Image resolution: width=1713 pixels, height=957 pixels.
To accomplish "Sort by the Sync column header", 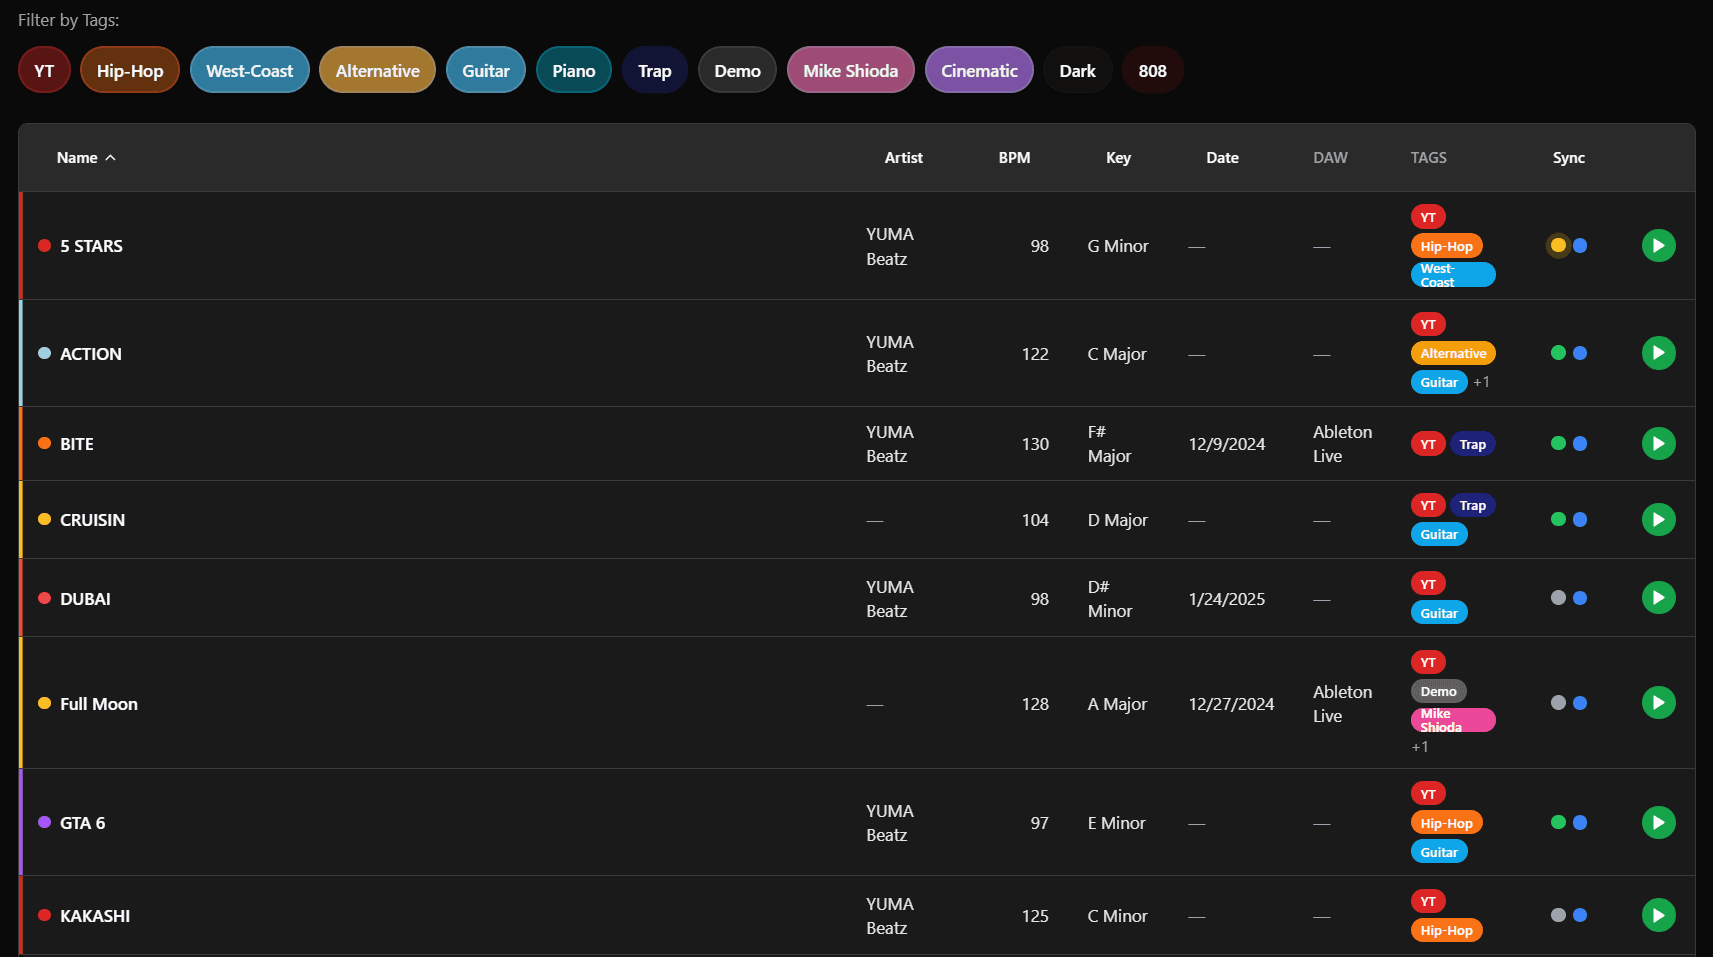I will point(1568,158).
